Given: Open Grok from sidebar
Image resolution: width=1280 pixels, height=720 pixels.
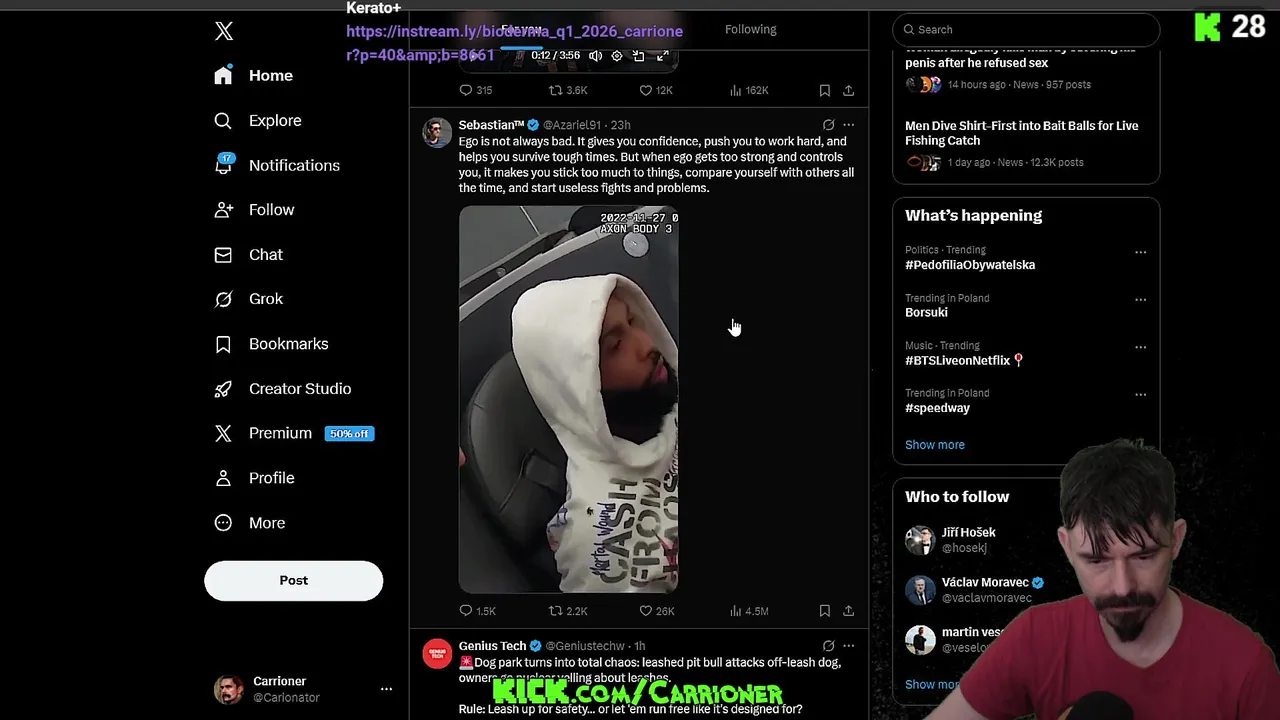Looking at the screenshot, I should click(250, 299).
